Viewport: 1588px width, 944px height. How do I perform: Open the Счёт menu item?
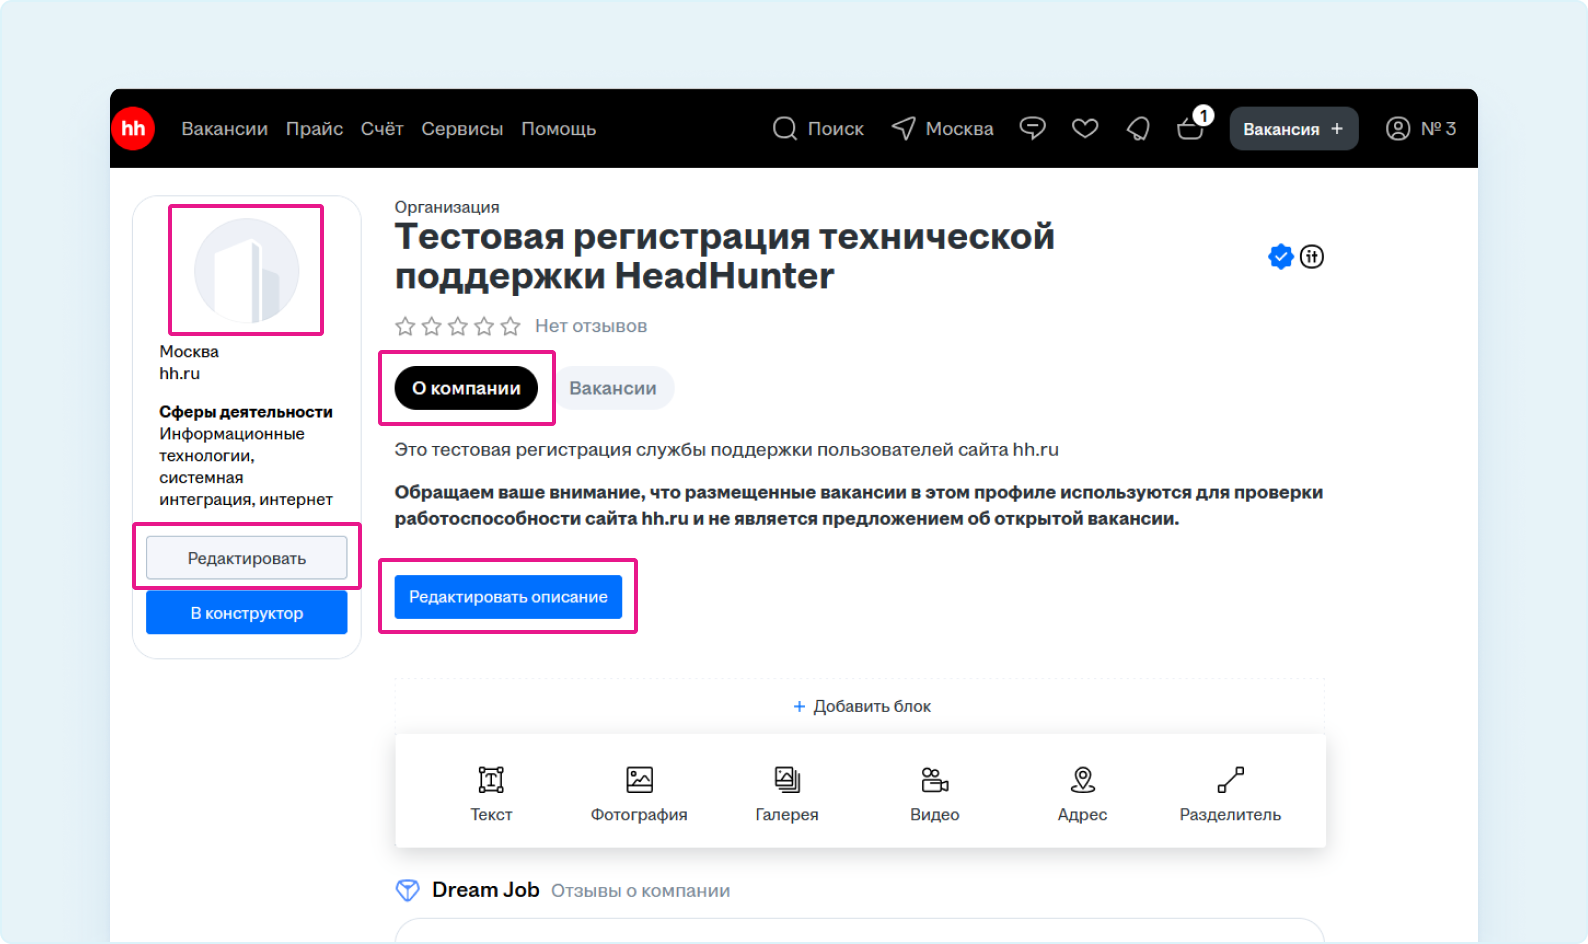(x=382, y=129)
